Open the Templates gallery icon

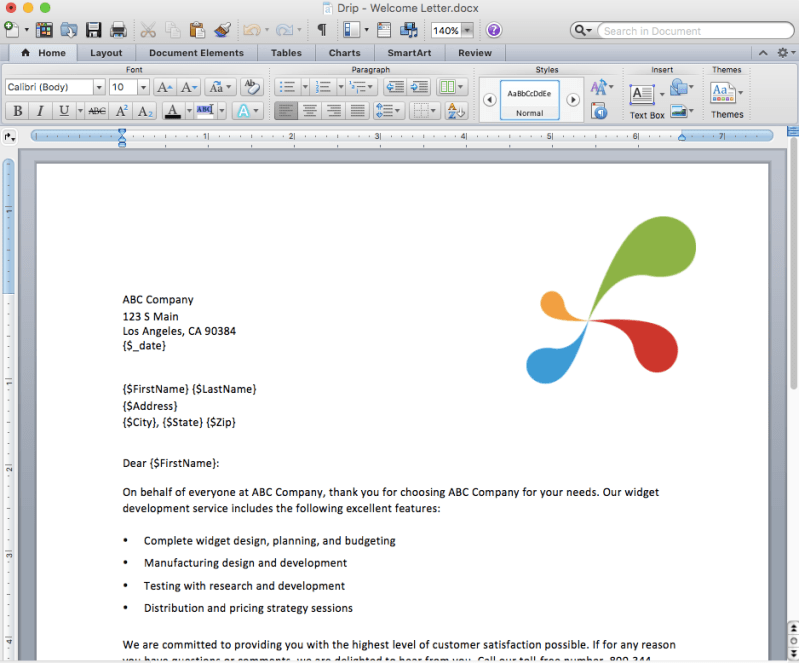pos(44,30)
